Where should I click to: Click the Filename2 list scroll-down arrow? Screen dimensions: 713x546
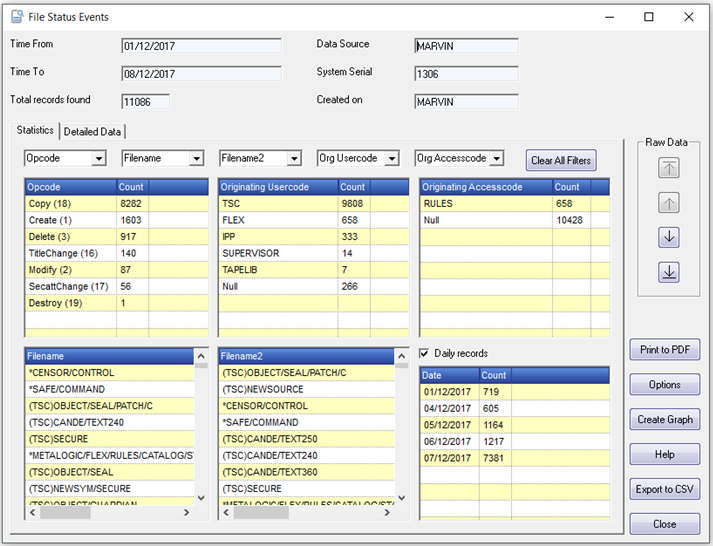coord(402,498)
